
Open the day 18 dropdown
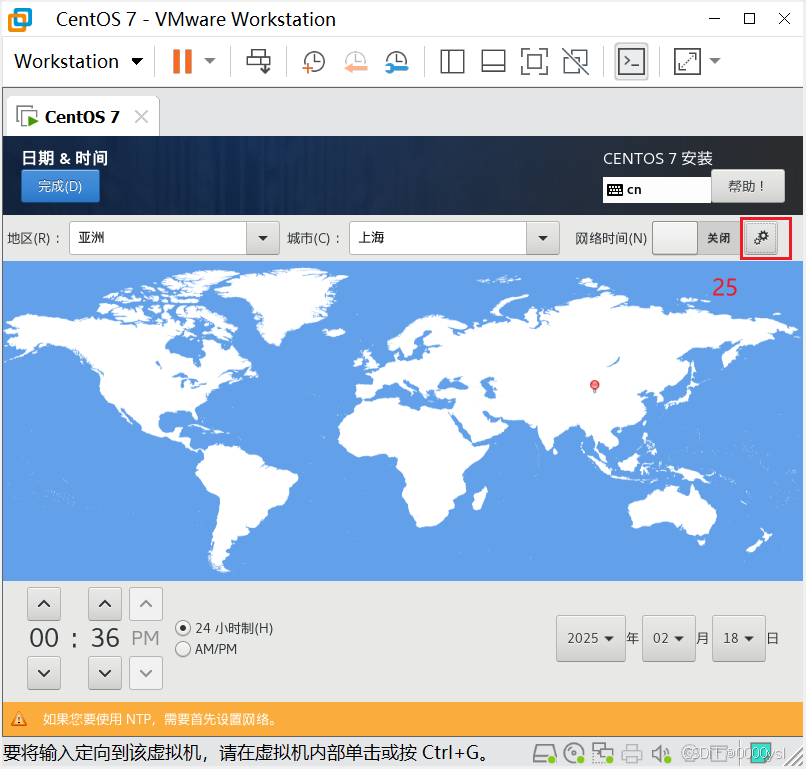[739, 638]
